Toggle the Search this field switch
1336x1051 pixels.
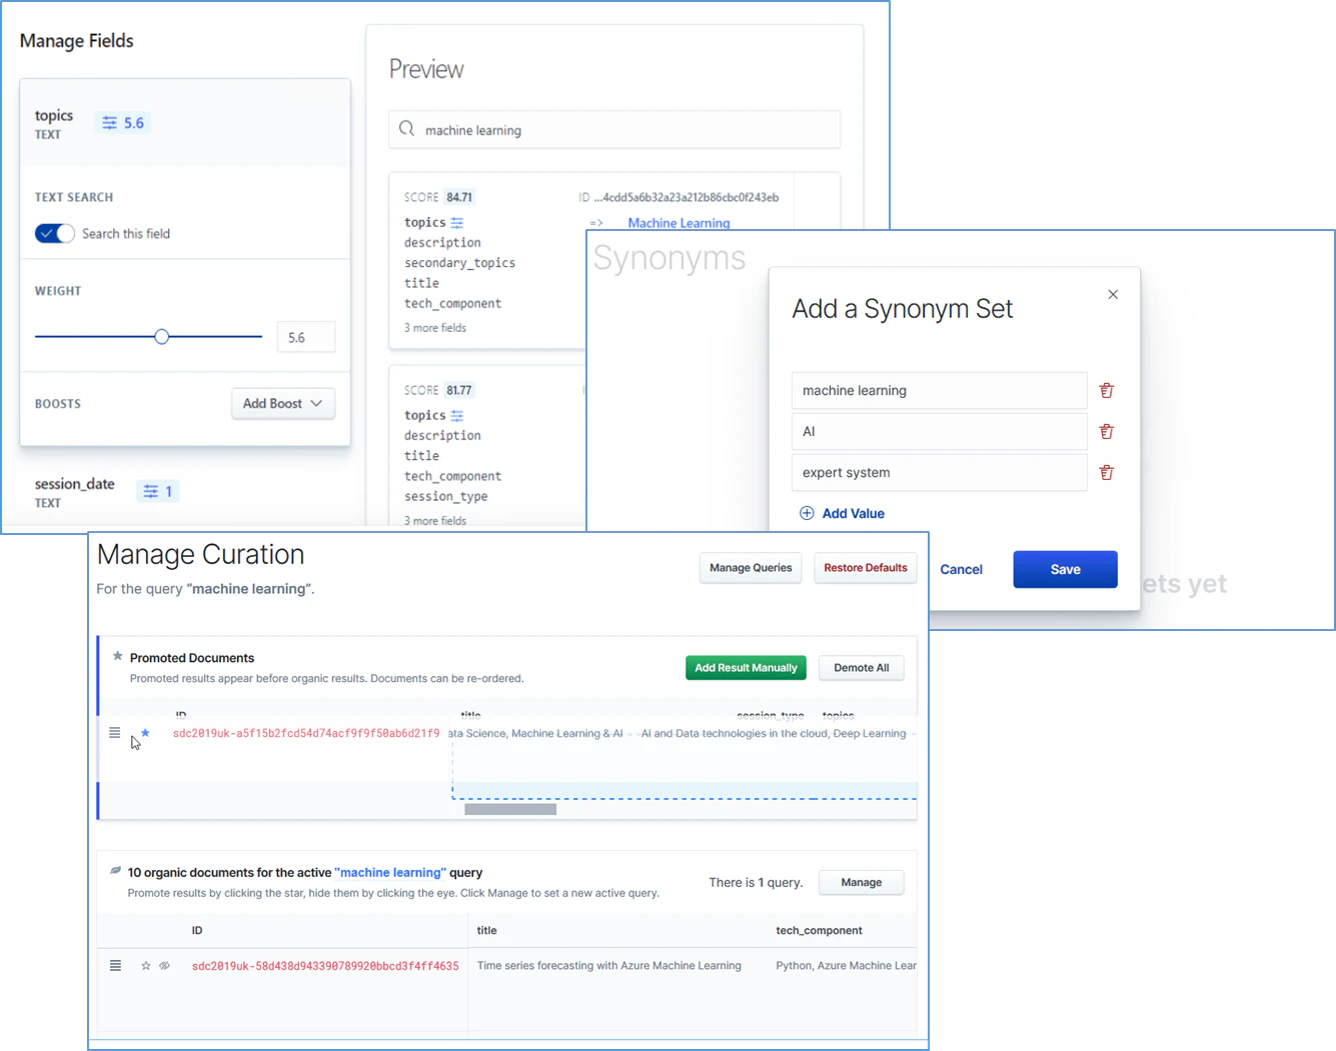pos(54,233)
